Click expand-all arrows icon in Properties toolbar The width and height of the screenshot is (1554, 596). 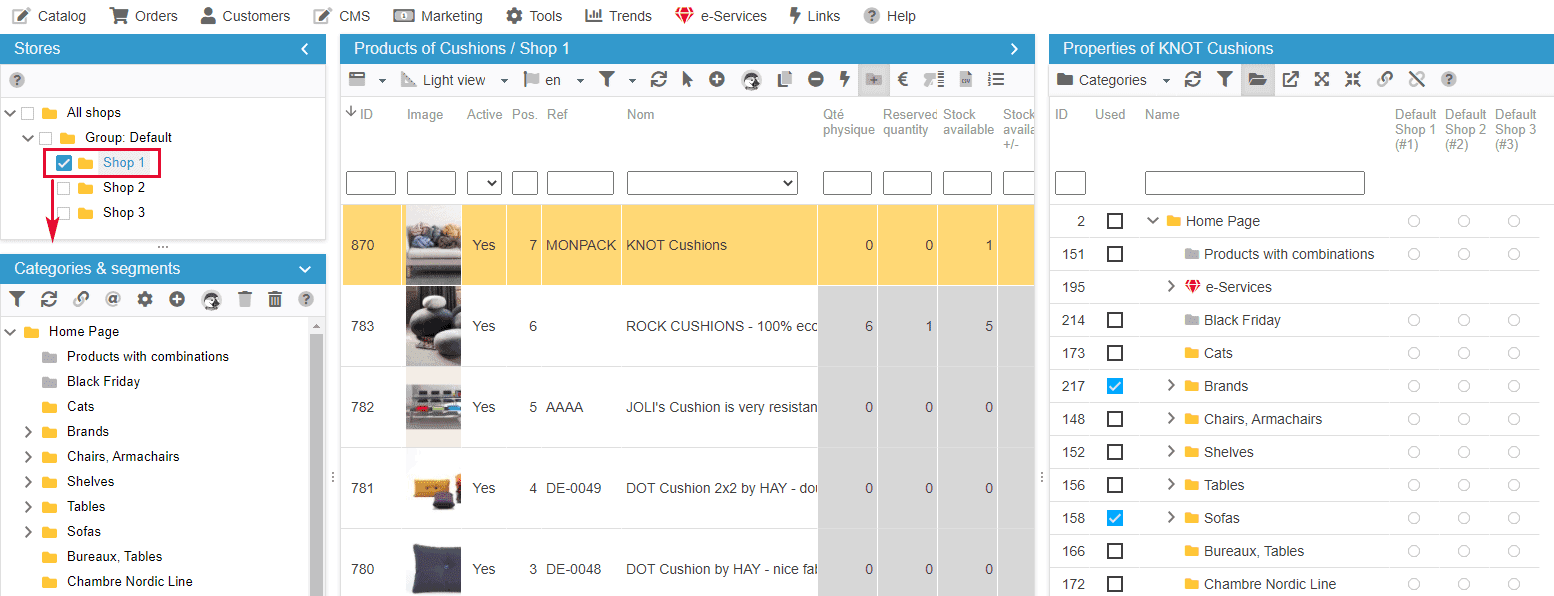(x=1322, y=80)
